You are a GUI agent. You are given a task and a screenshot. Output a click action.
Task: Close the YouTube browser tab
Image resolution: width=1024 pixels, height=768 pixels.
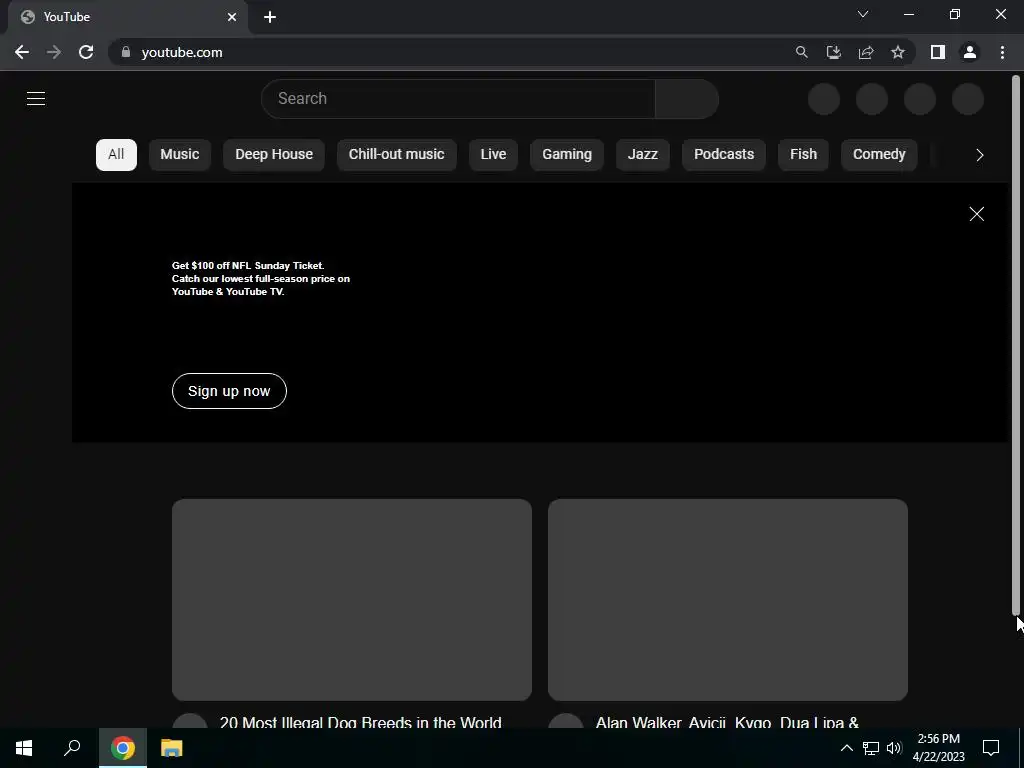point(232,17)
